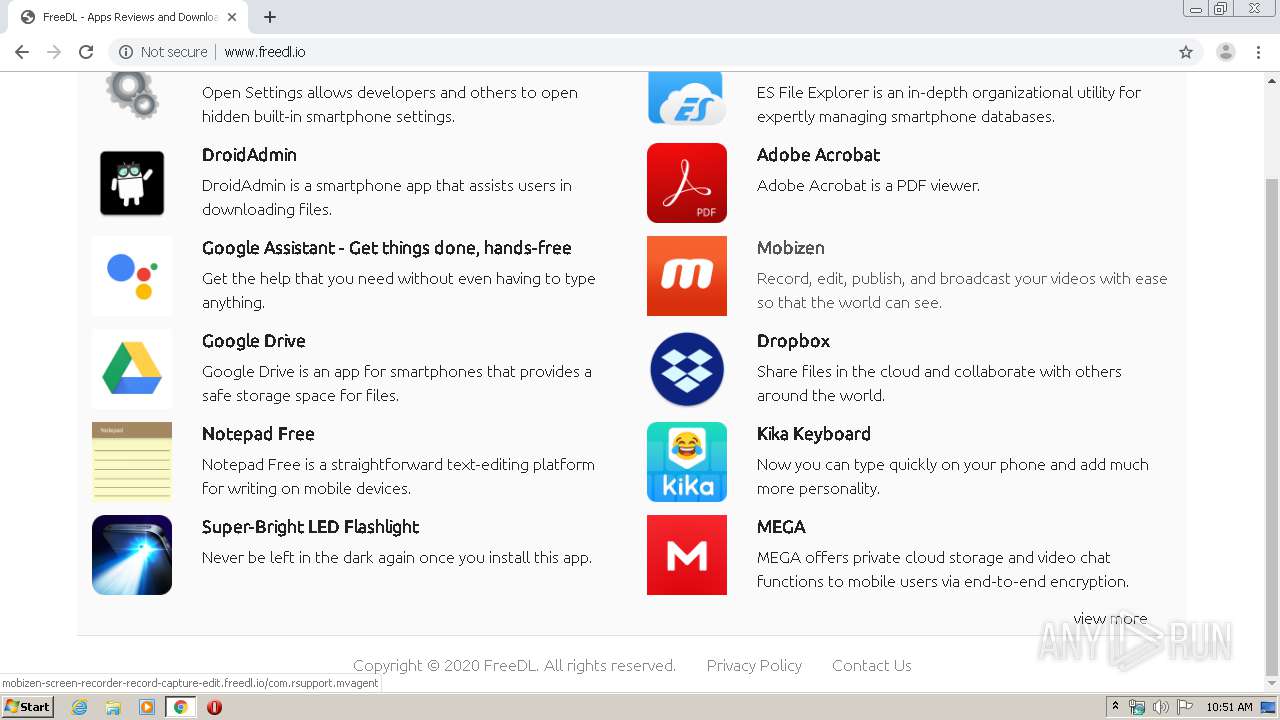Click the view more link
The image size is (1280, 720).
[1110, 618]
